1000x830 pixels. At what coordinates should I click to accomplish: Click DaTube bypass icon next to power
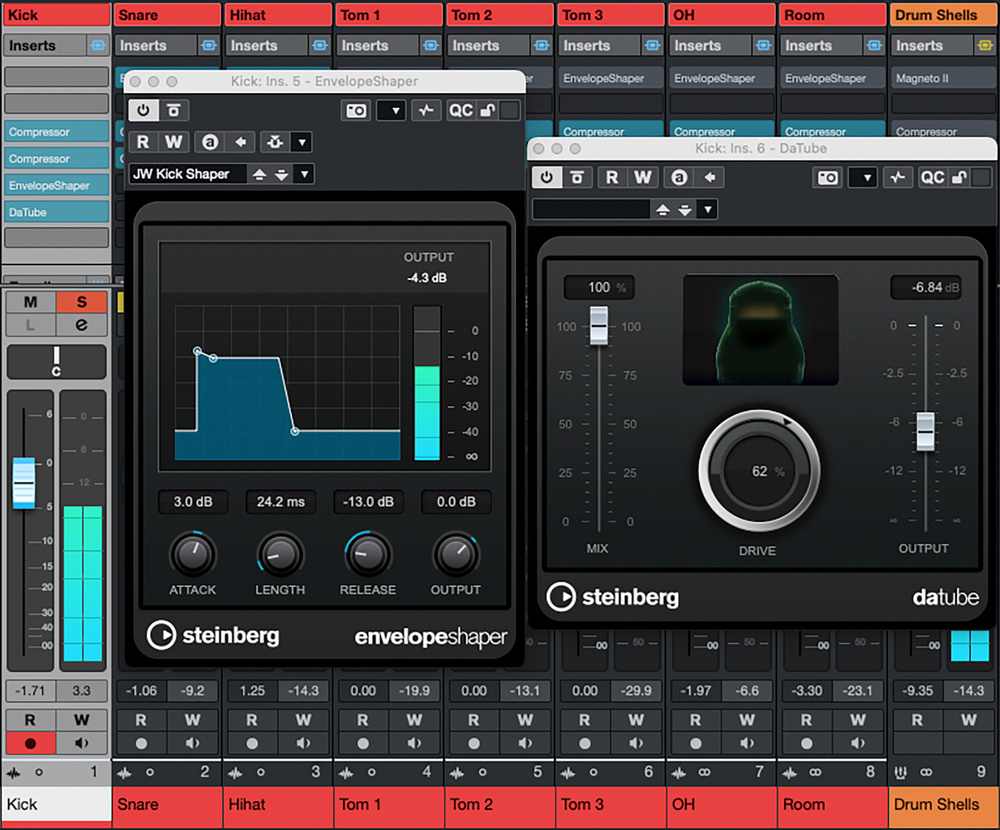[x=577, y=177]
